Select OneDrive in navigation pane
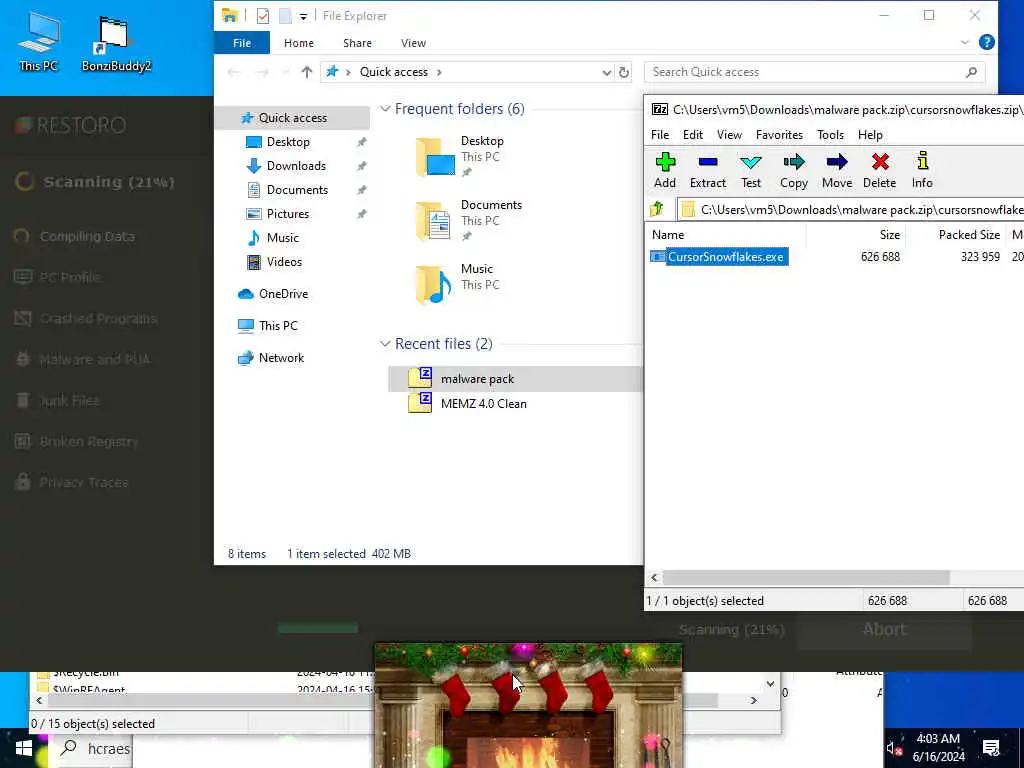Screen dimensions: 1024x768 point(283,294)
